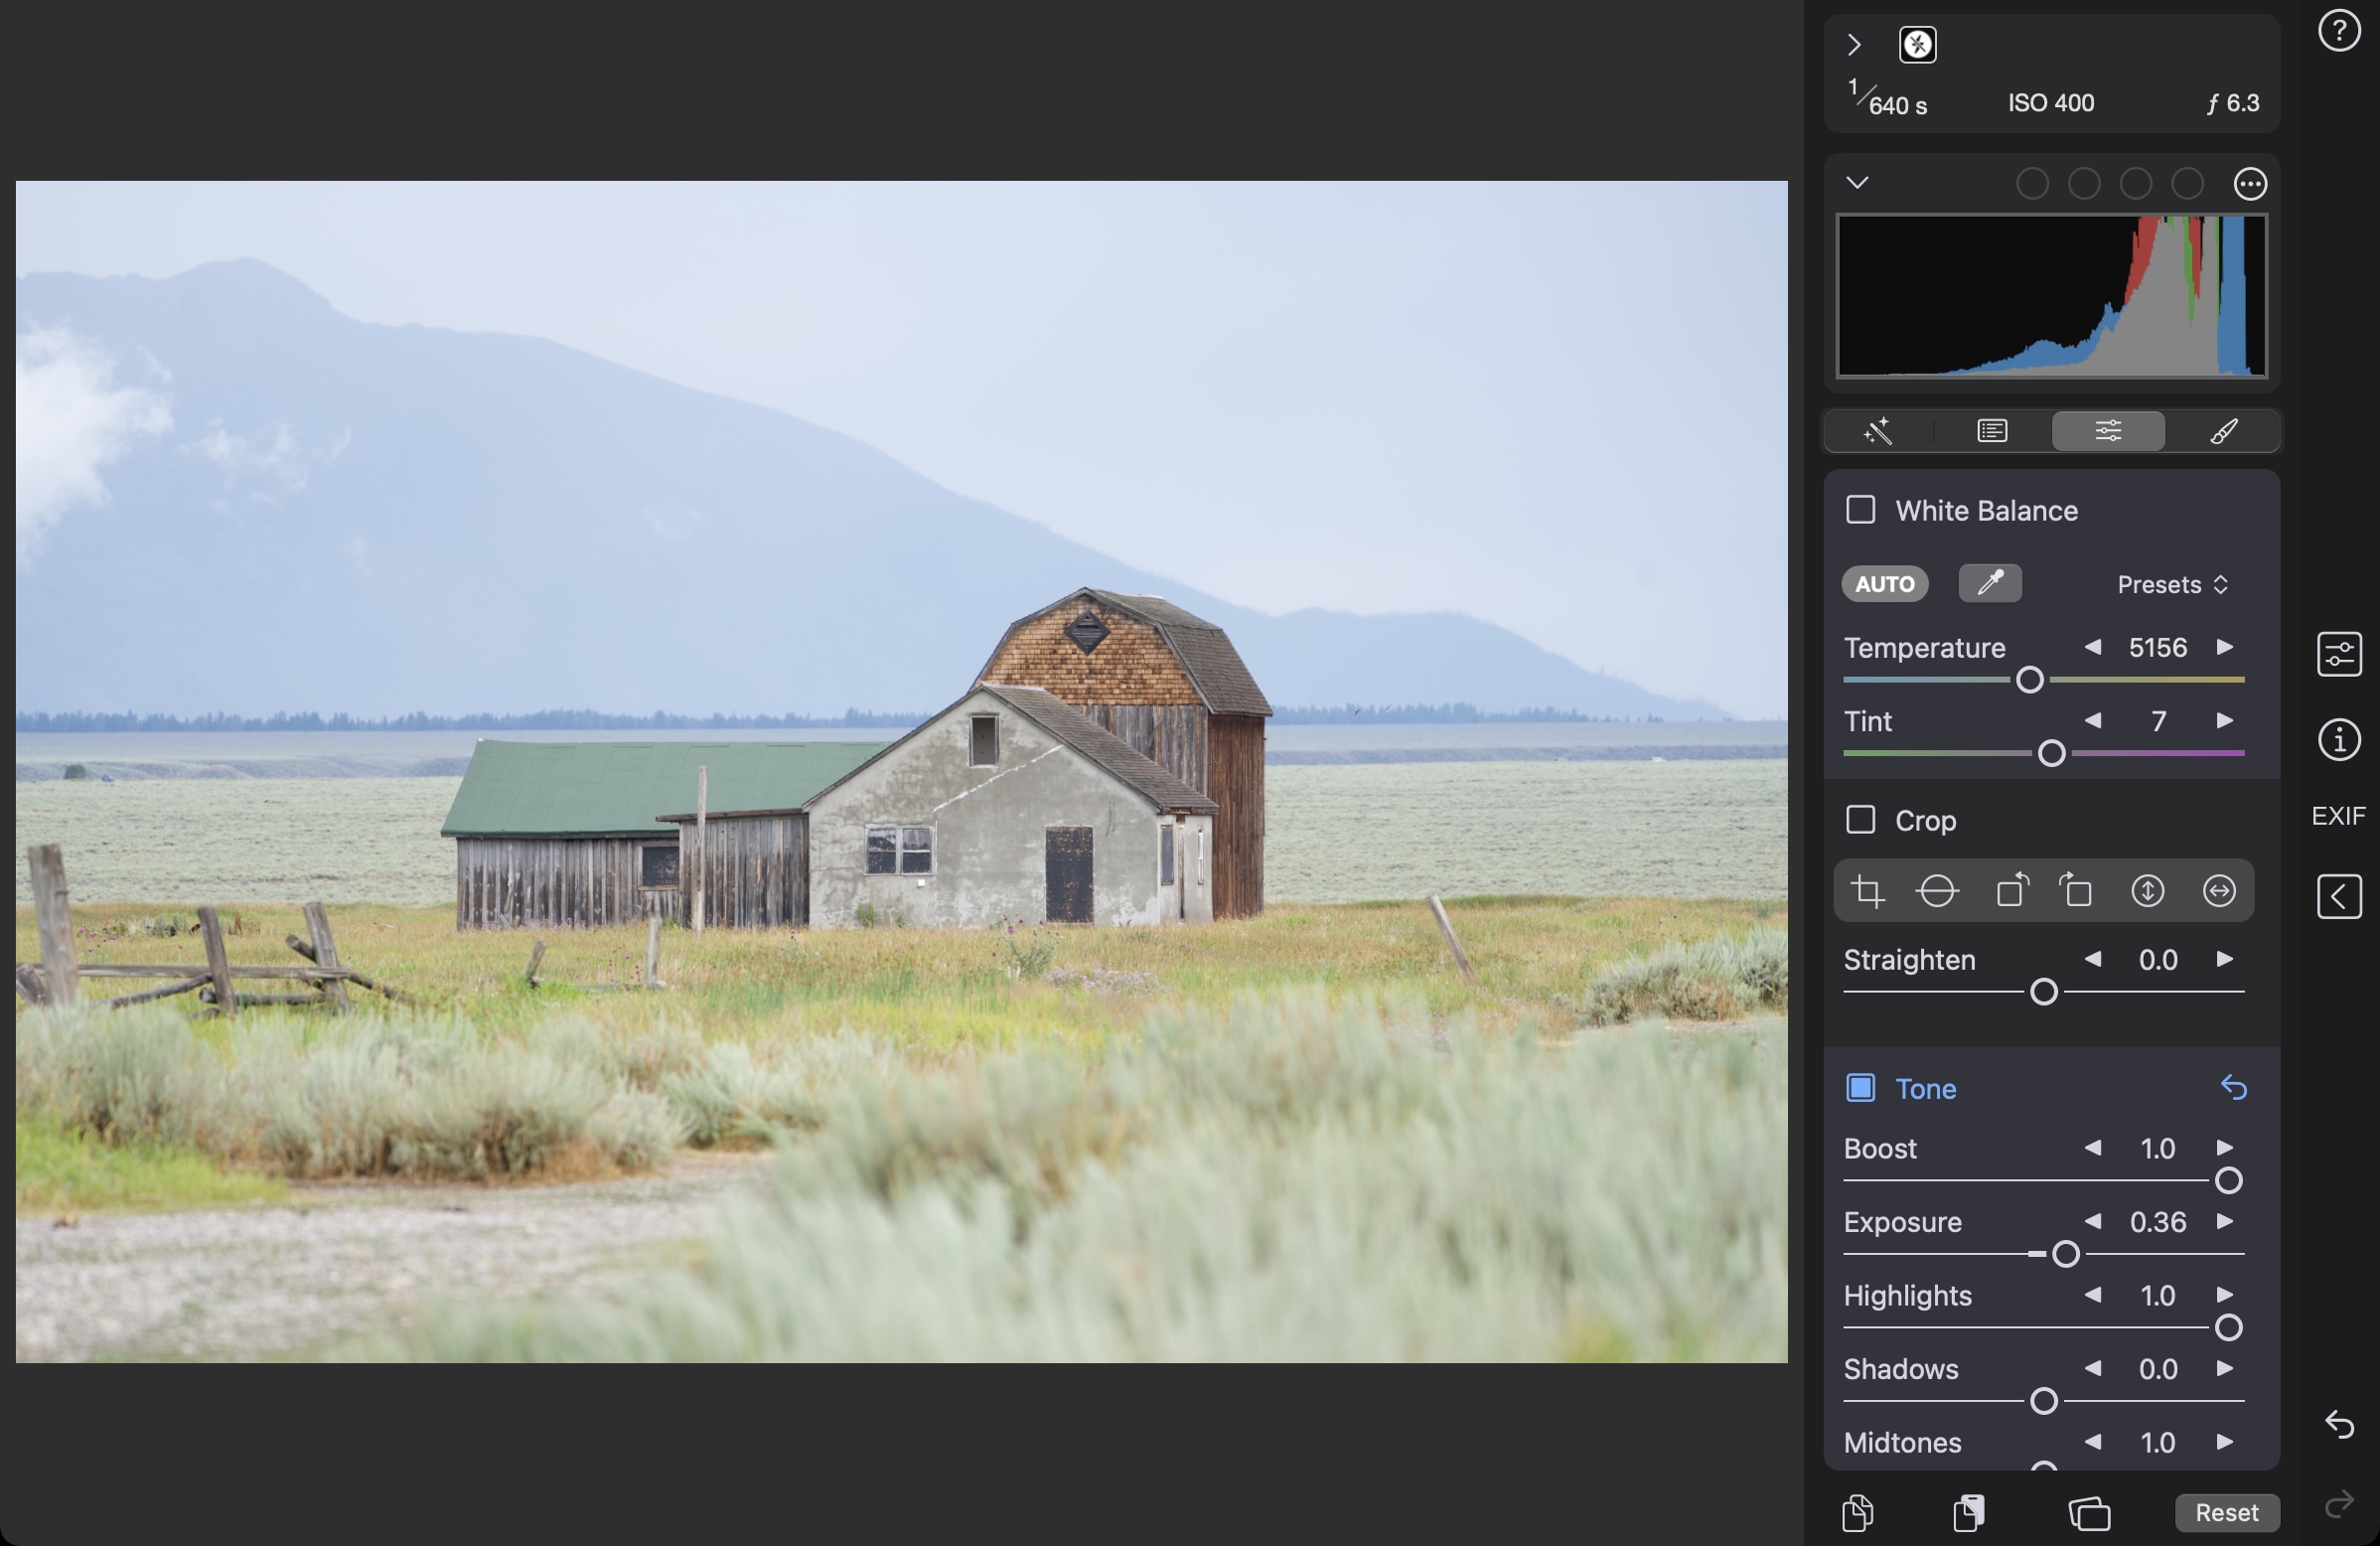Switch to the magic wand auto tab
Viewport: 2380px width, 1546px height.
coord(1878,431)
